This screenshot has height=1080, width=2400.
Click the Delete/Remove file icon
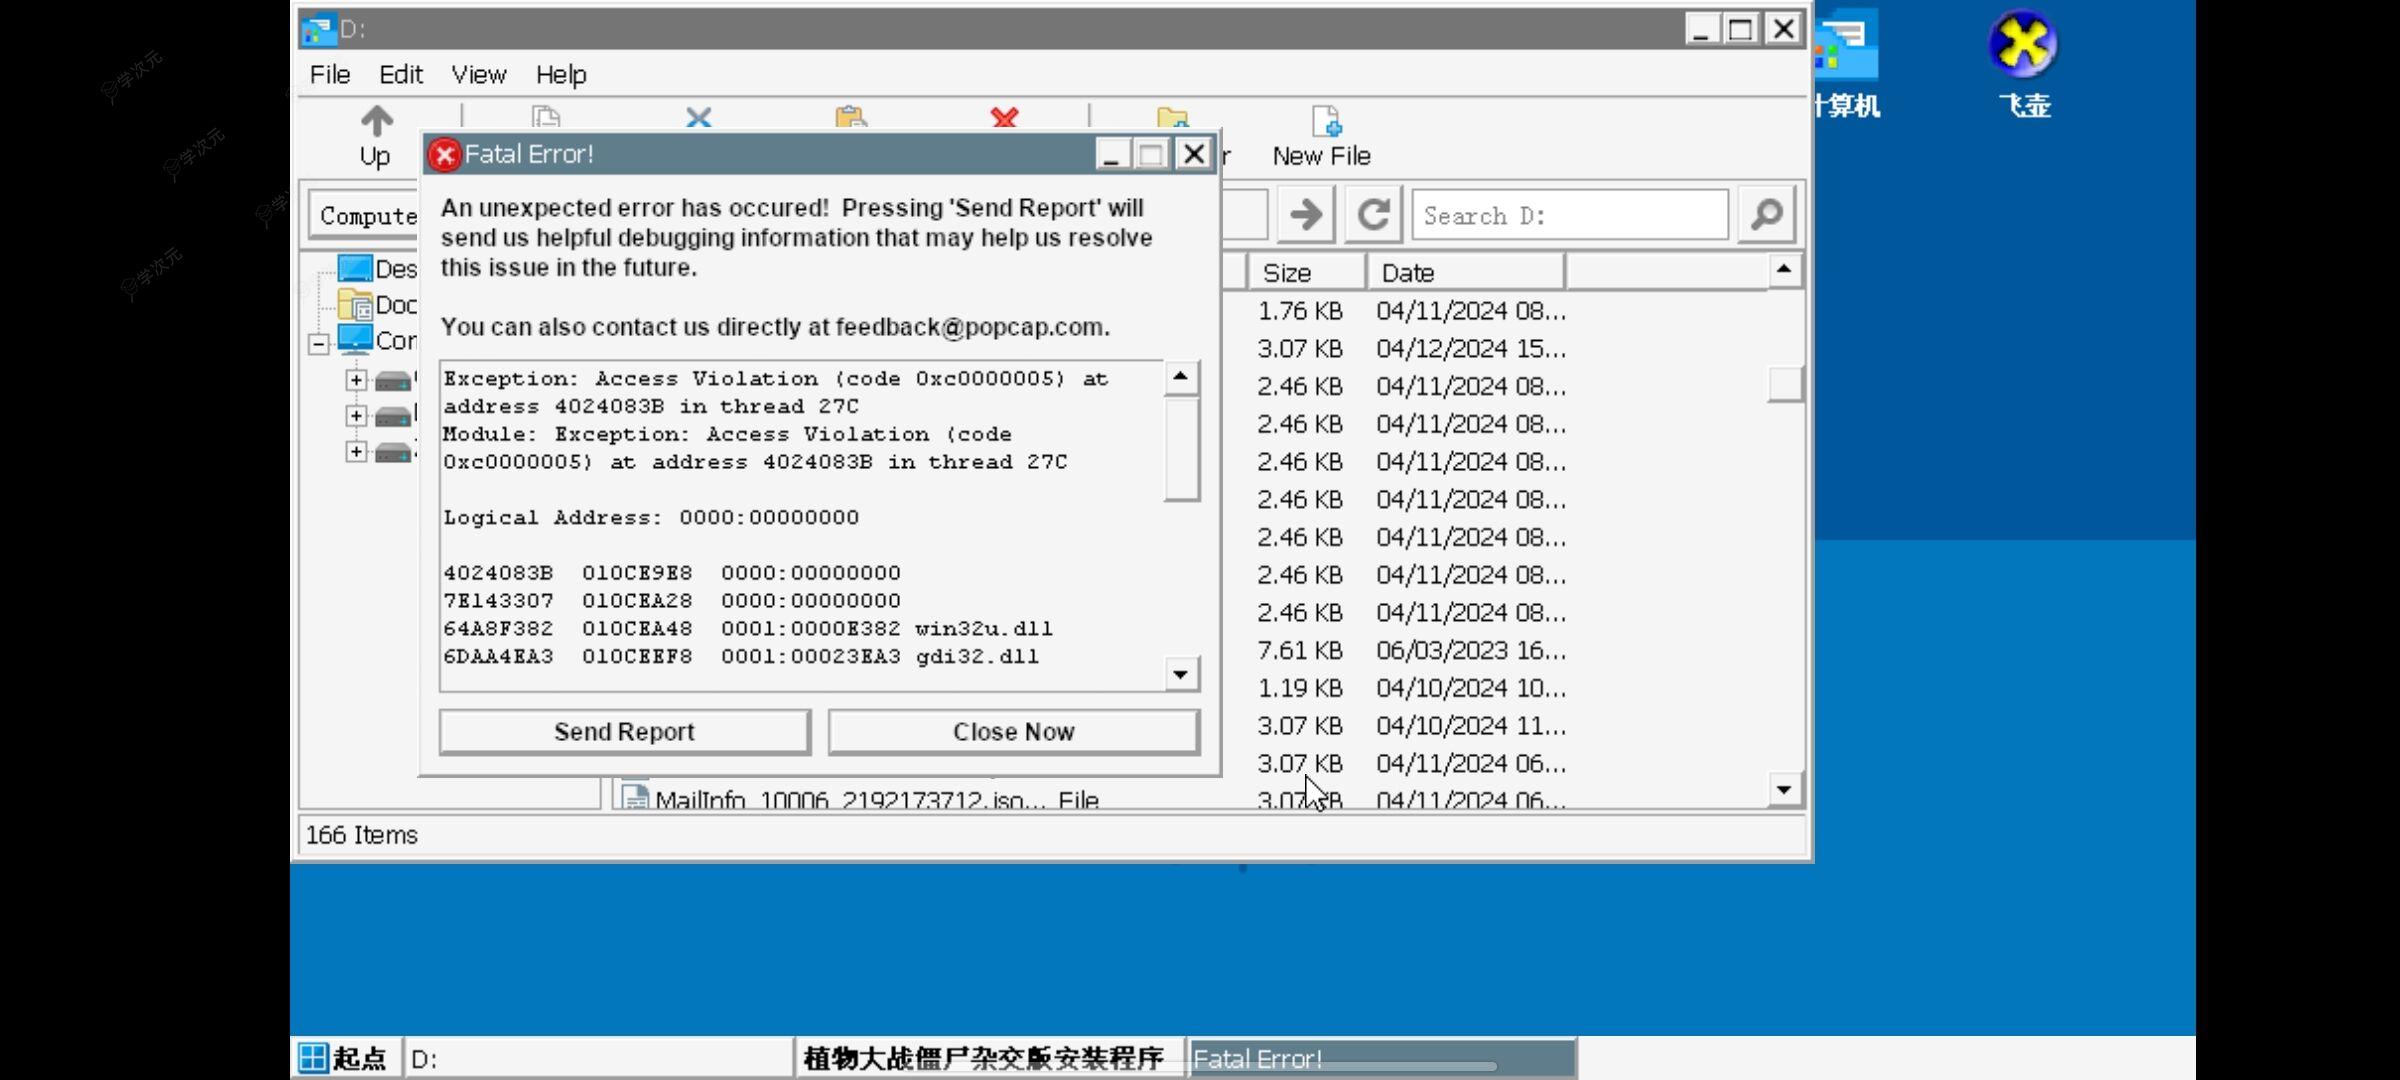1004,118
